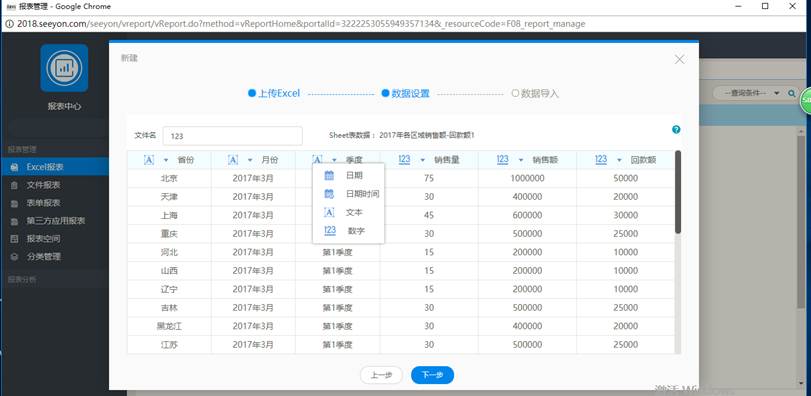Viewport: 811px width, 396px height.
Task: Click the text type icon of 月份 column
Action: [233, 160]
